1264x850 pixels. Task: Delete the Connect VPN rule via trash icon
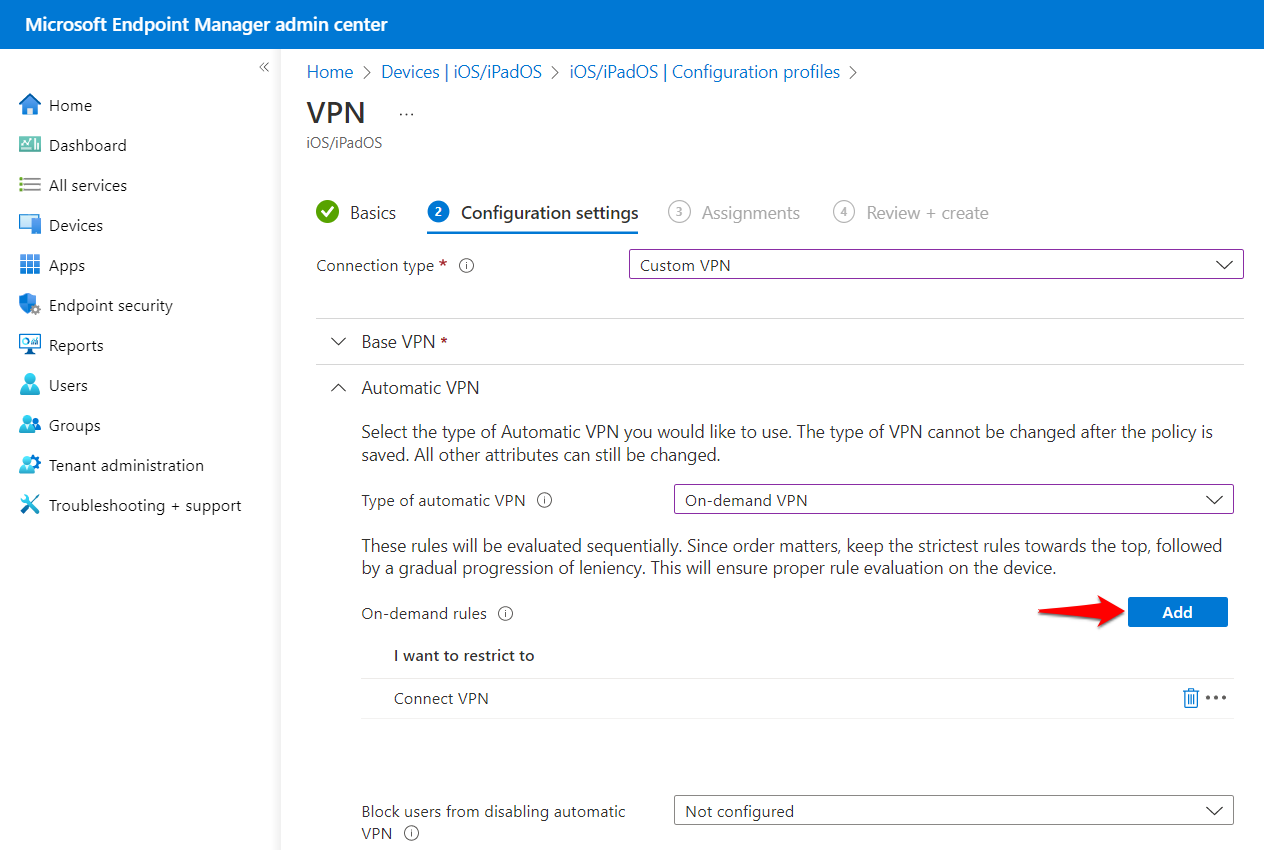[x=1190, y=697]
